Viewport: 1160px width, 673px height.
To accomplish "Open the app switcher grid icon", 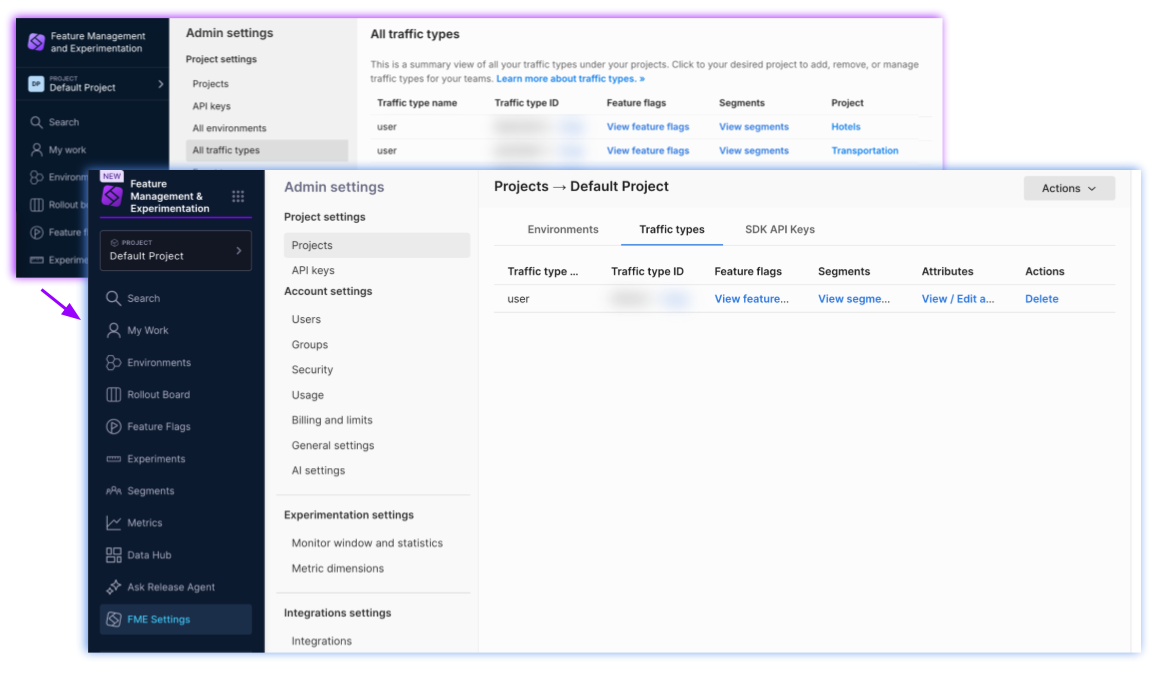I will (238, 196).
